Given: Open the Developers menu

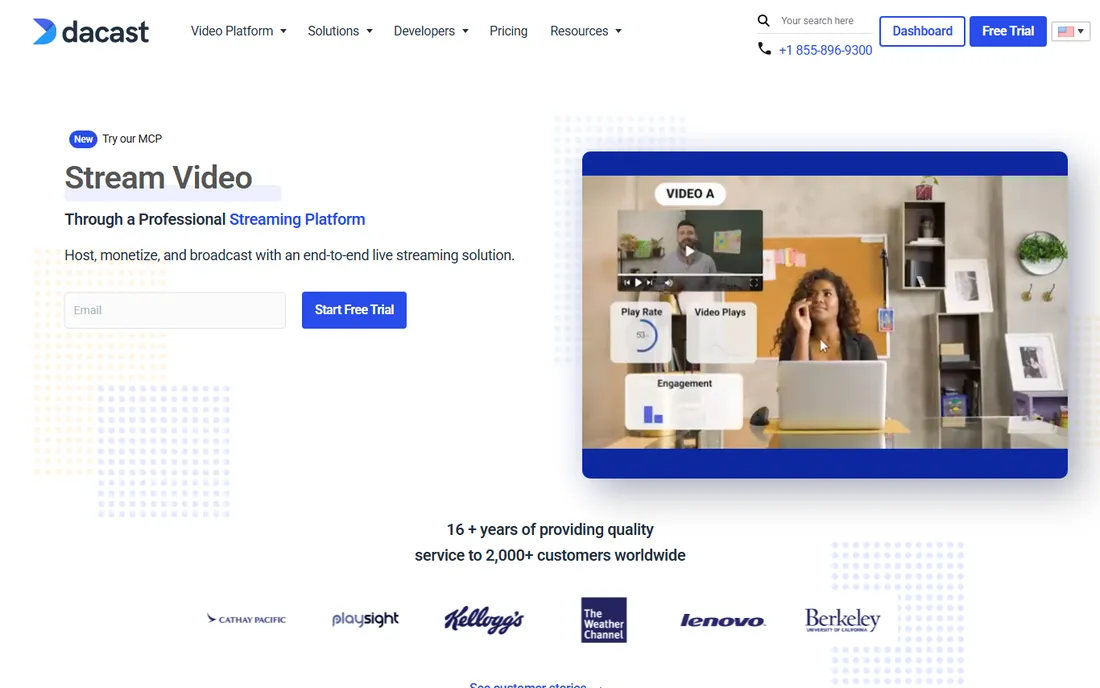Looking at the screenshot, I should click(x=424, y=31).
